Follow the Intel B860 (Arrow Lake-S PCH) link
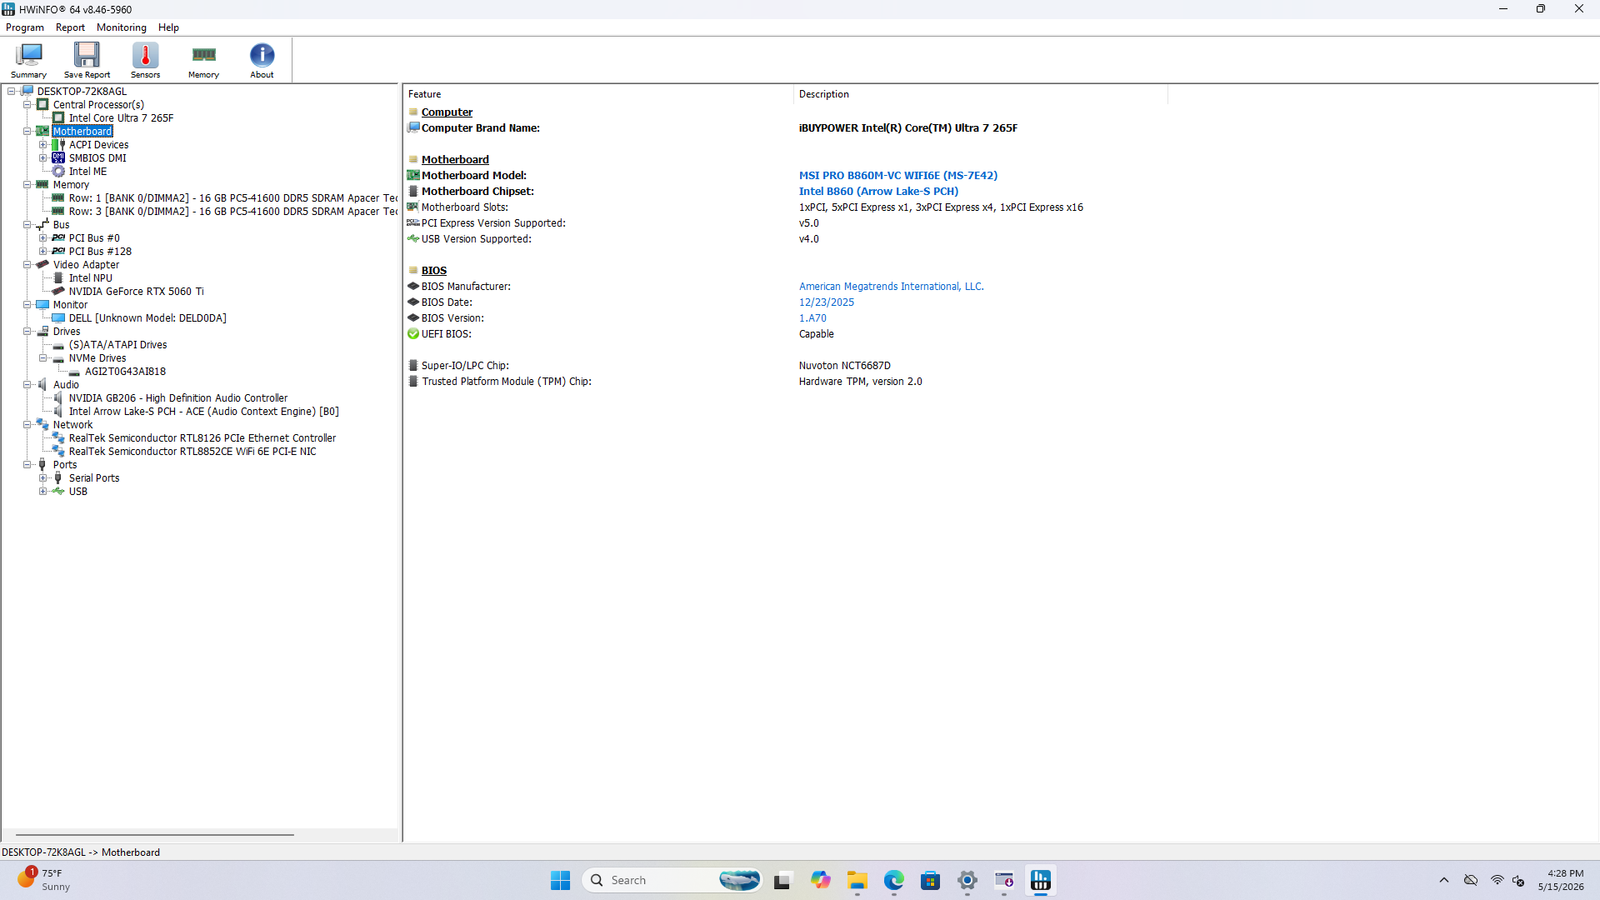The image size is (1600, 900). (x=878, y=192)
